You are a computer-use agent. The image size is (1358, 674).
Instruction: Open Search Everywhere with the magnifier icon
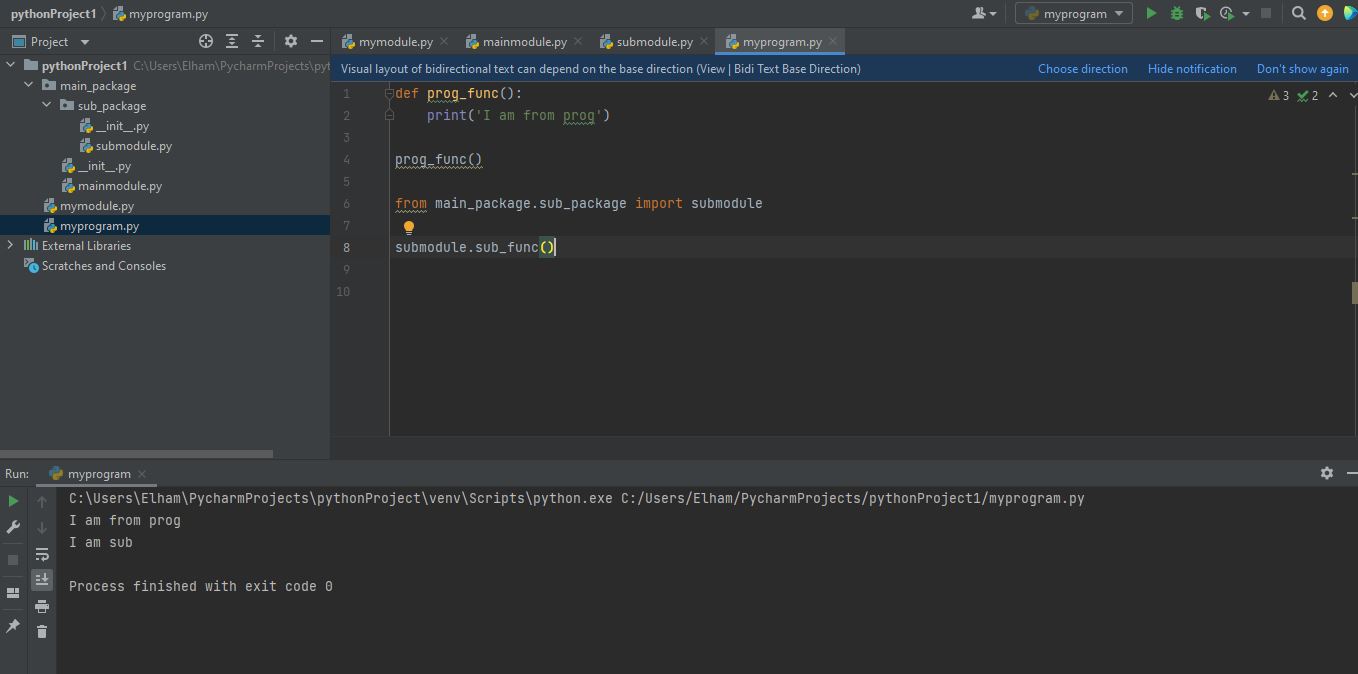[x=1298, y=13]
